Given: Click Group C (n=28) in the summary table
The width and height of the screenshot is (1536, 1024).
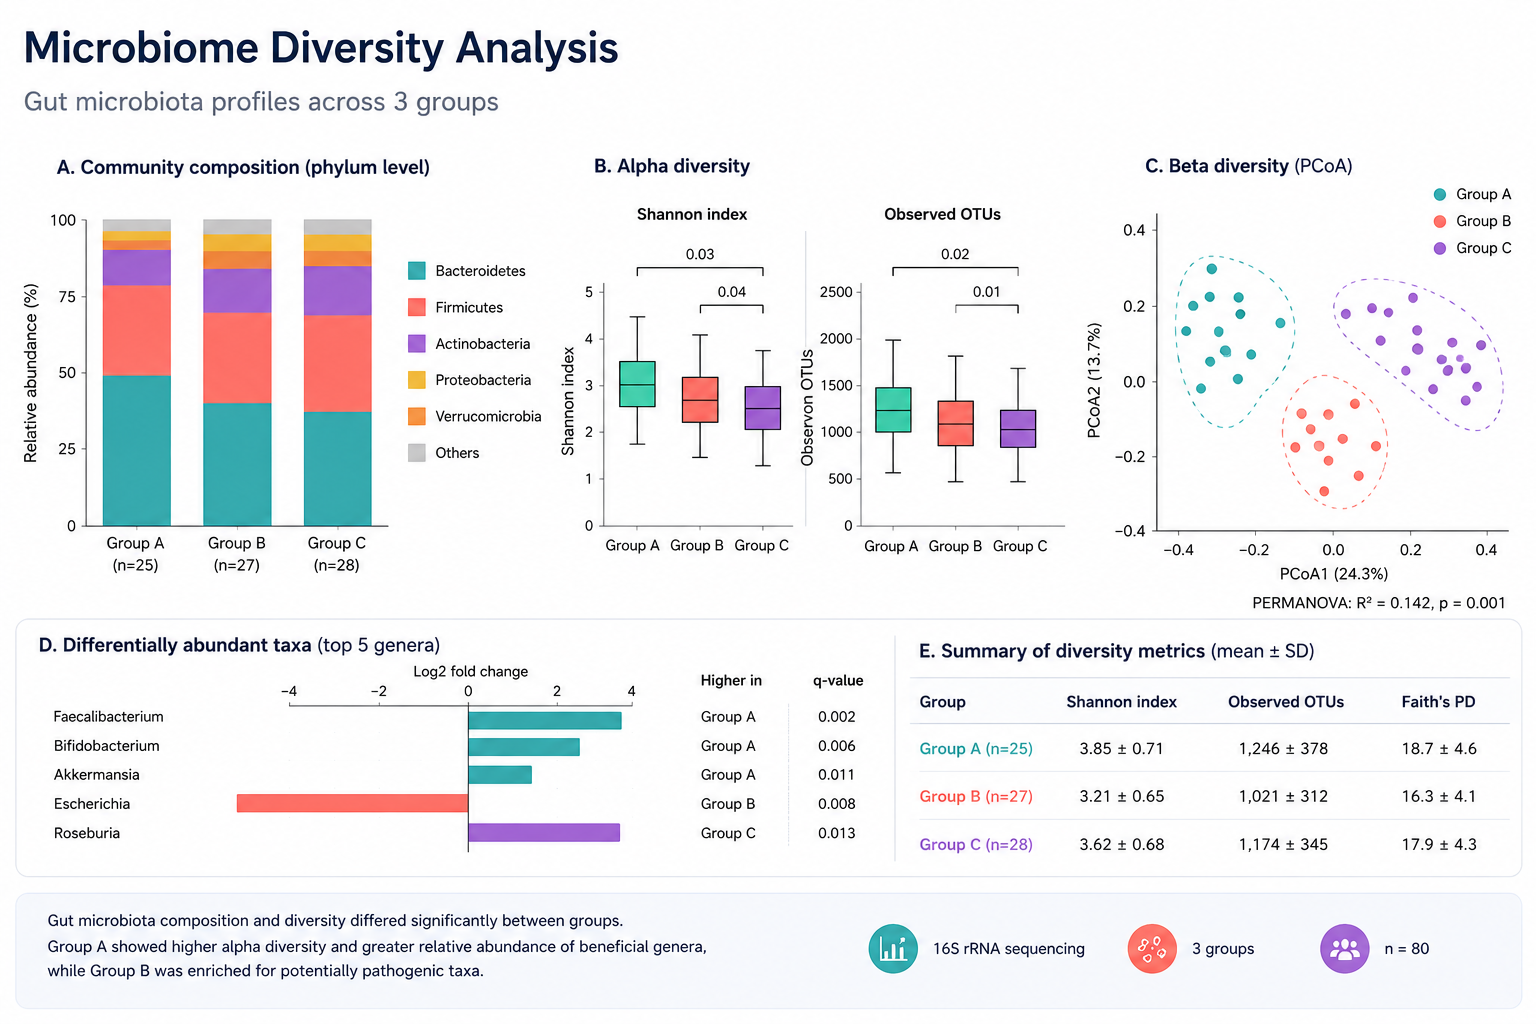Looking at the screenshot, I should click(976, 845).
